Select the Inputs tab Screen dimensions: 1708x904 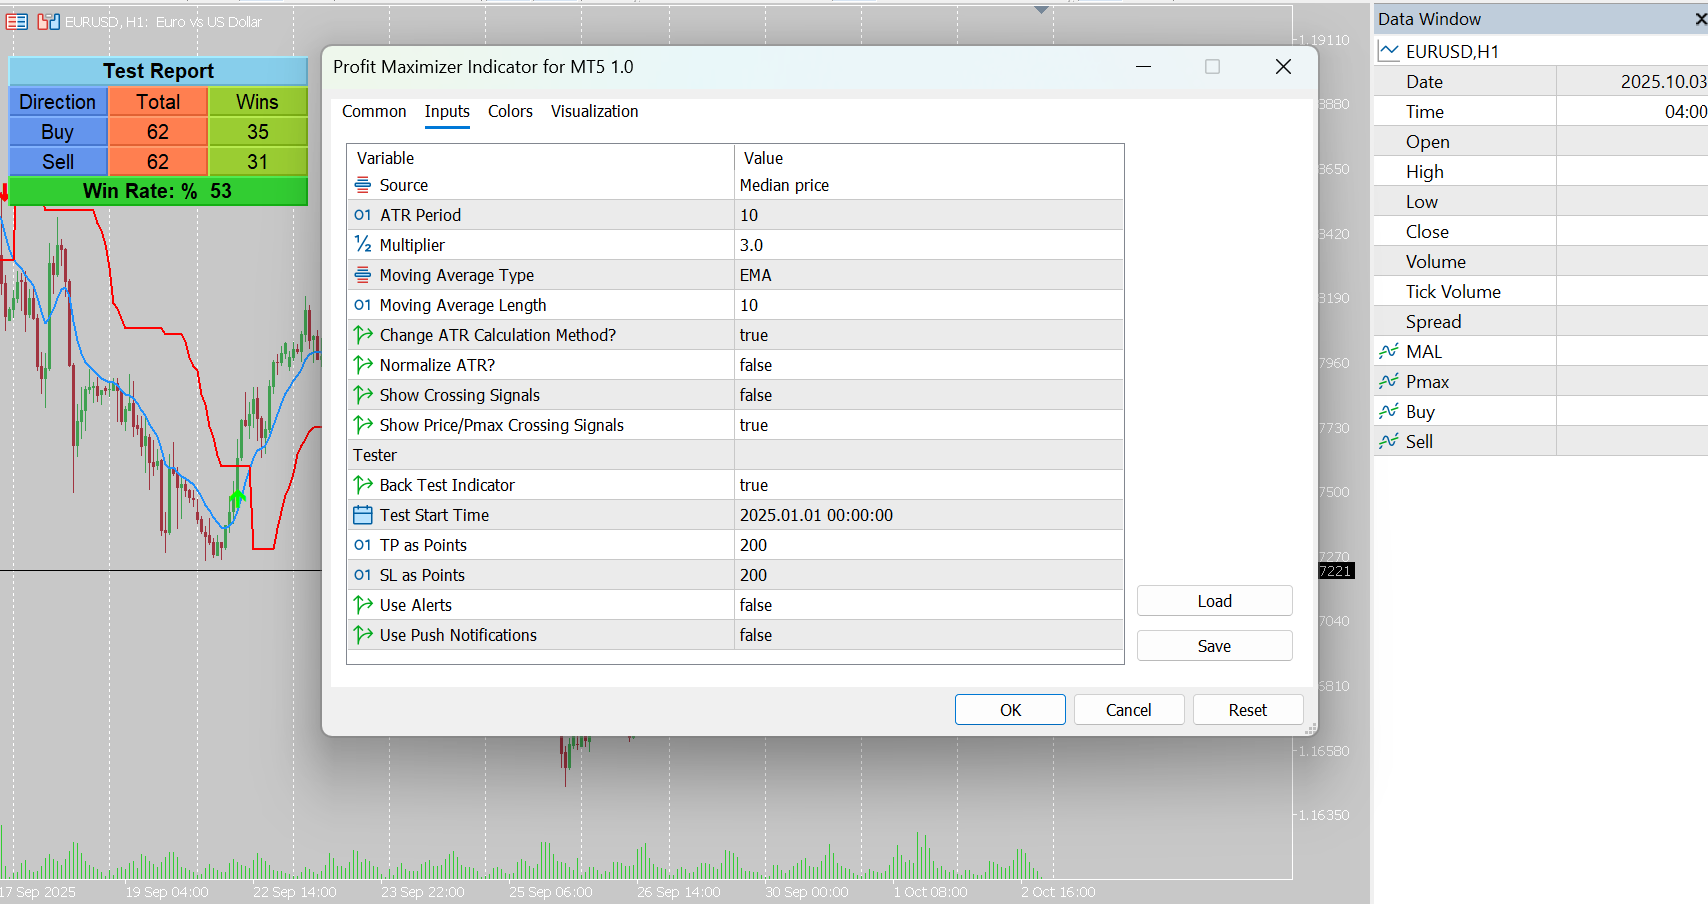pos(447,111)
